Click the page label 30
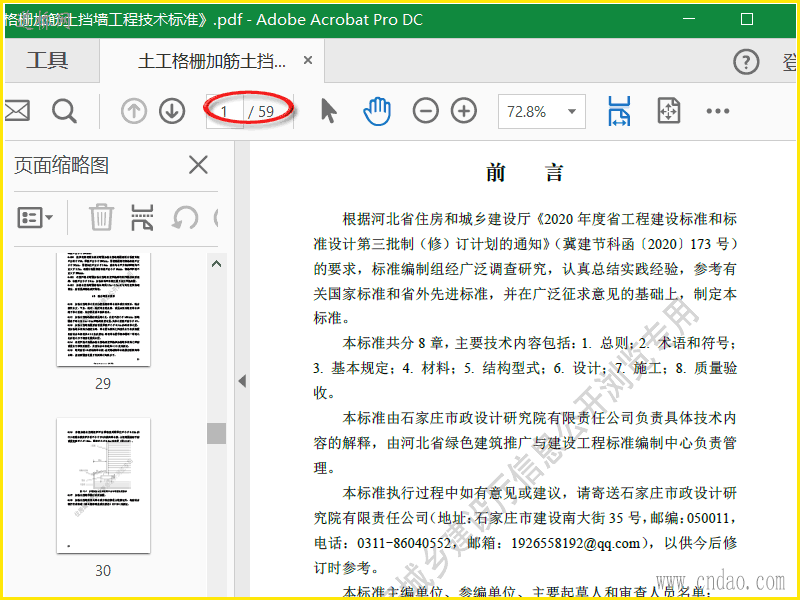The width and height of the screenshot is (800, 600). point(103,570)
